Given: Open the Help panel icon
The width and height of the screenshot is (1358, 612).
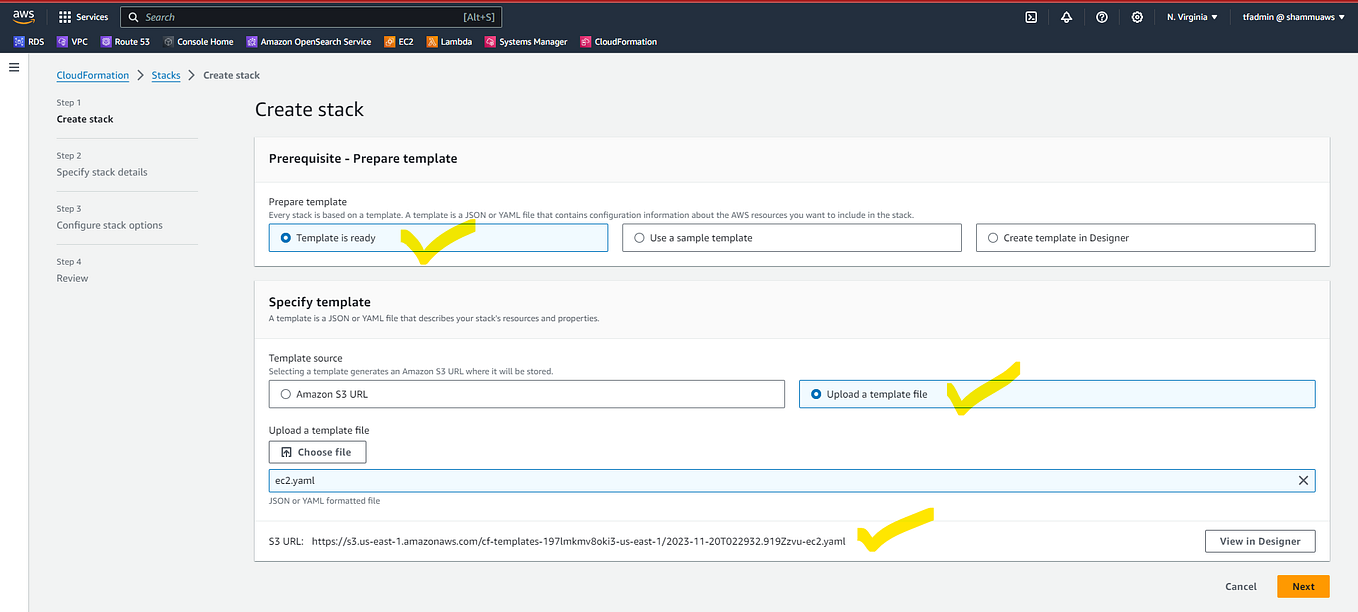Looking at the screenshot, I should [x=1101, y=17].
